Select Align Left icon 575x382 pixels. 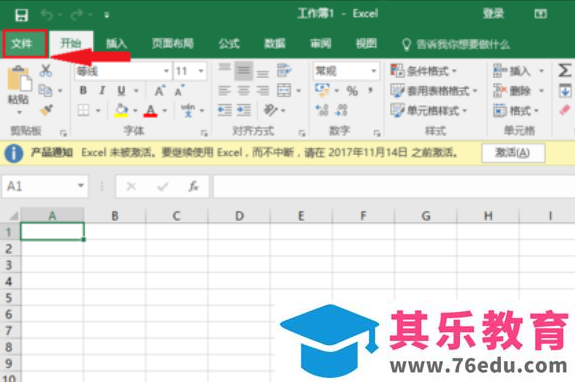click(224, 91)
